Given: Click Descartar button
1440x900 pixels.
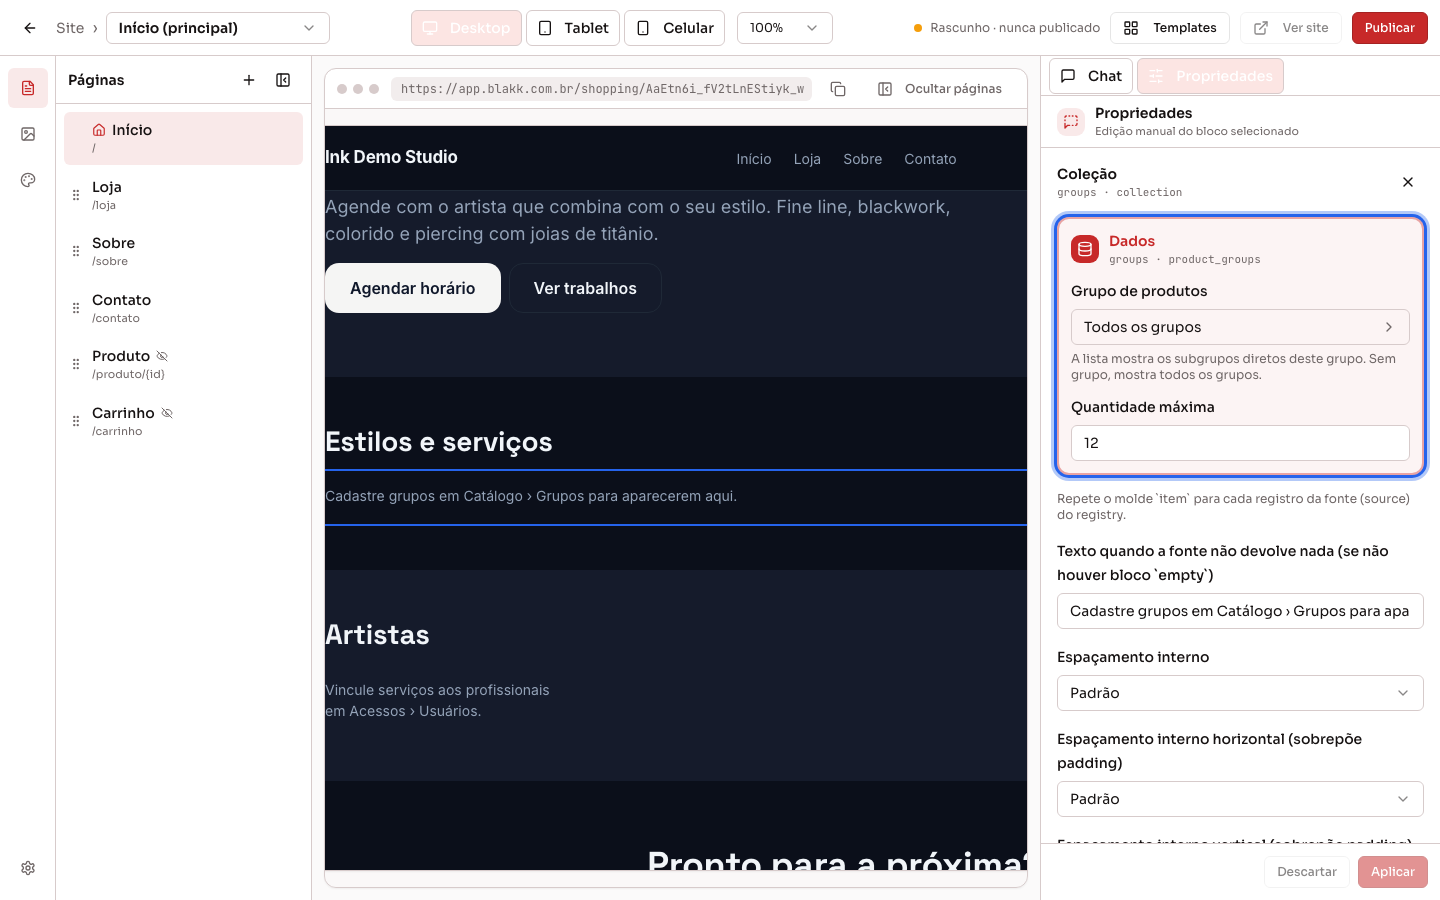Looking at the screenshot, I should coord(1307,872).
